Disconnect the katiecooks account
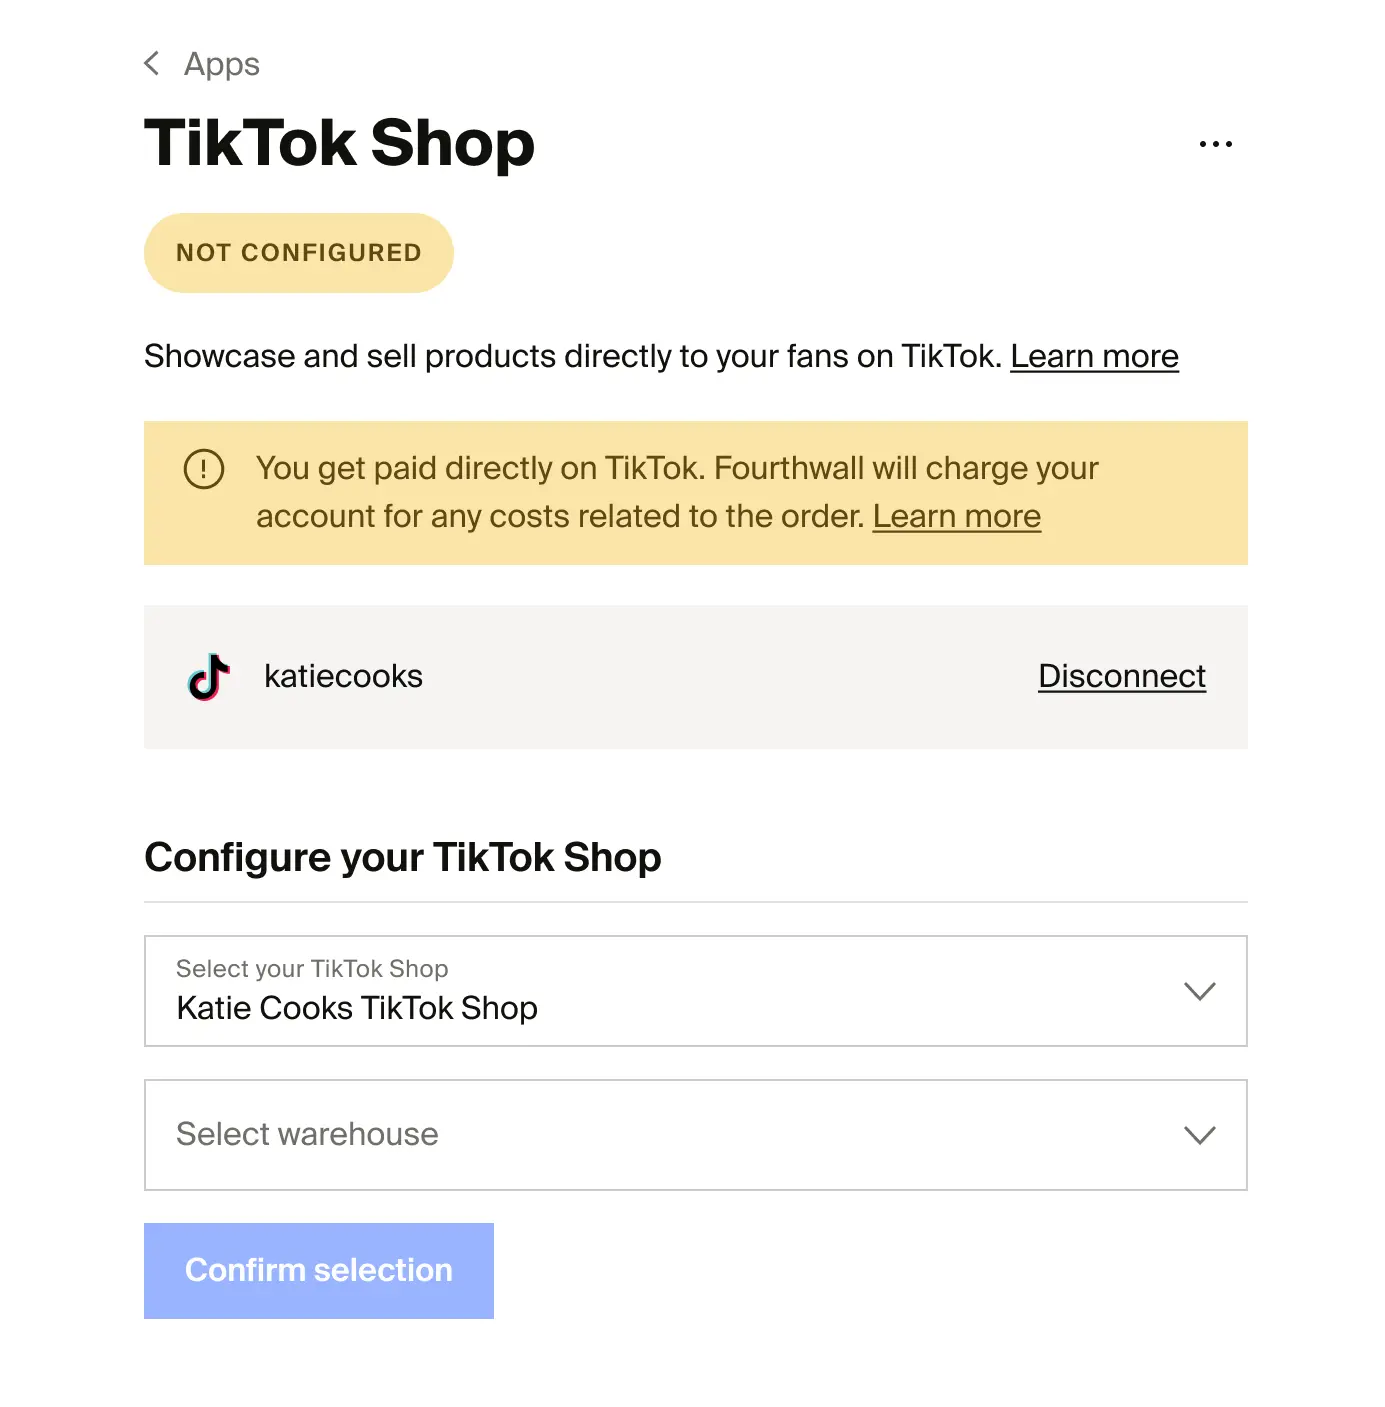The width and height of the screenshot is (1385, 1407). [x=1121, y=676]
